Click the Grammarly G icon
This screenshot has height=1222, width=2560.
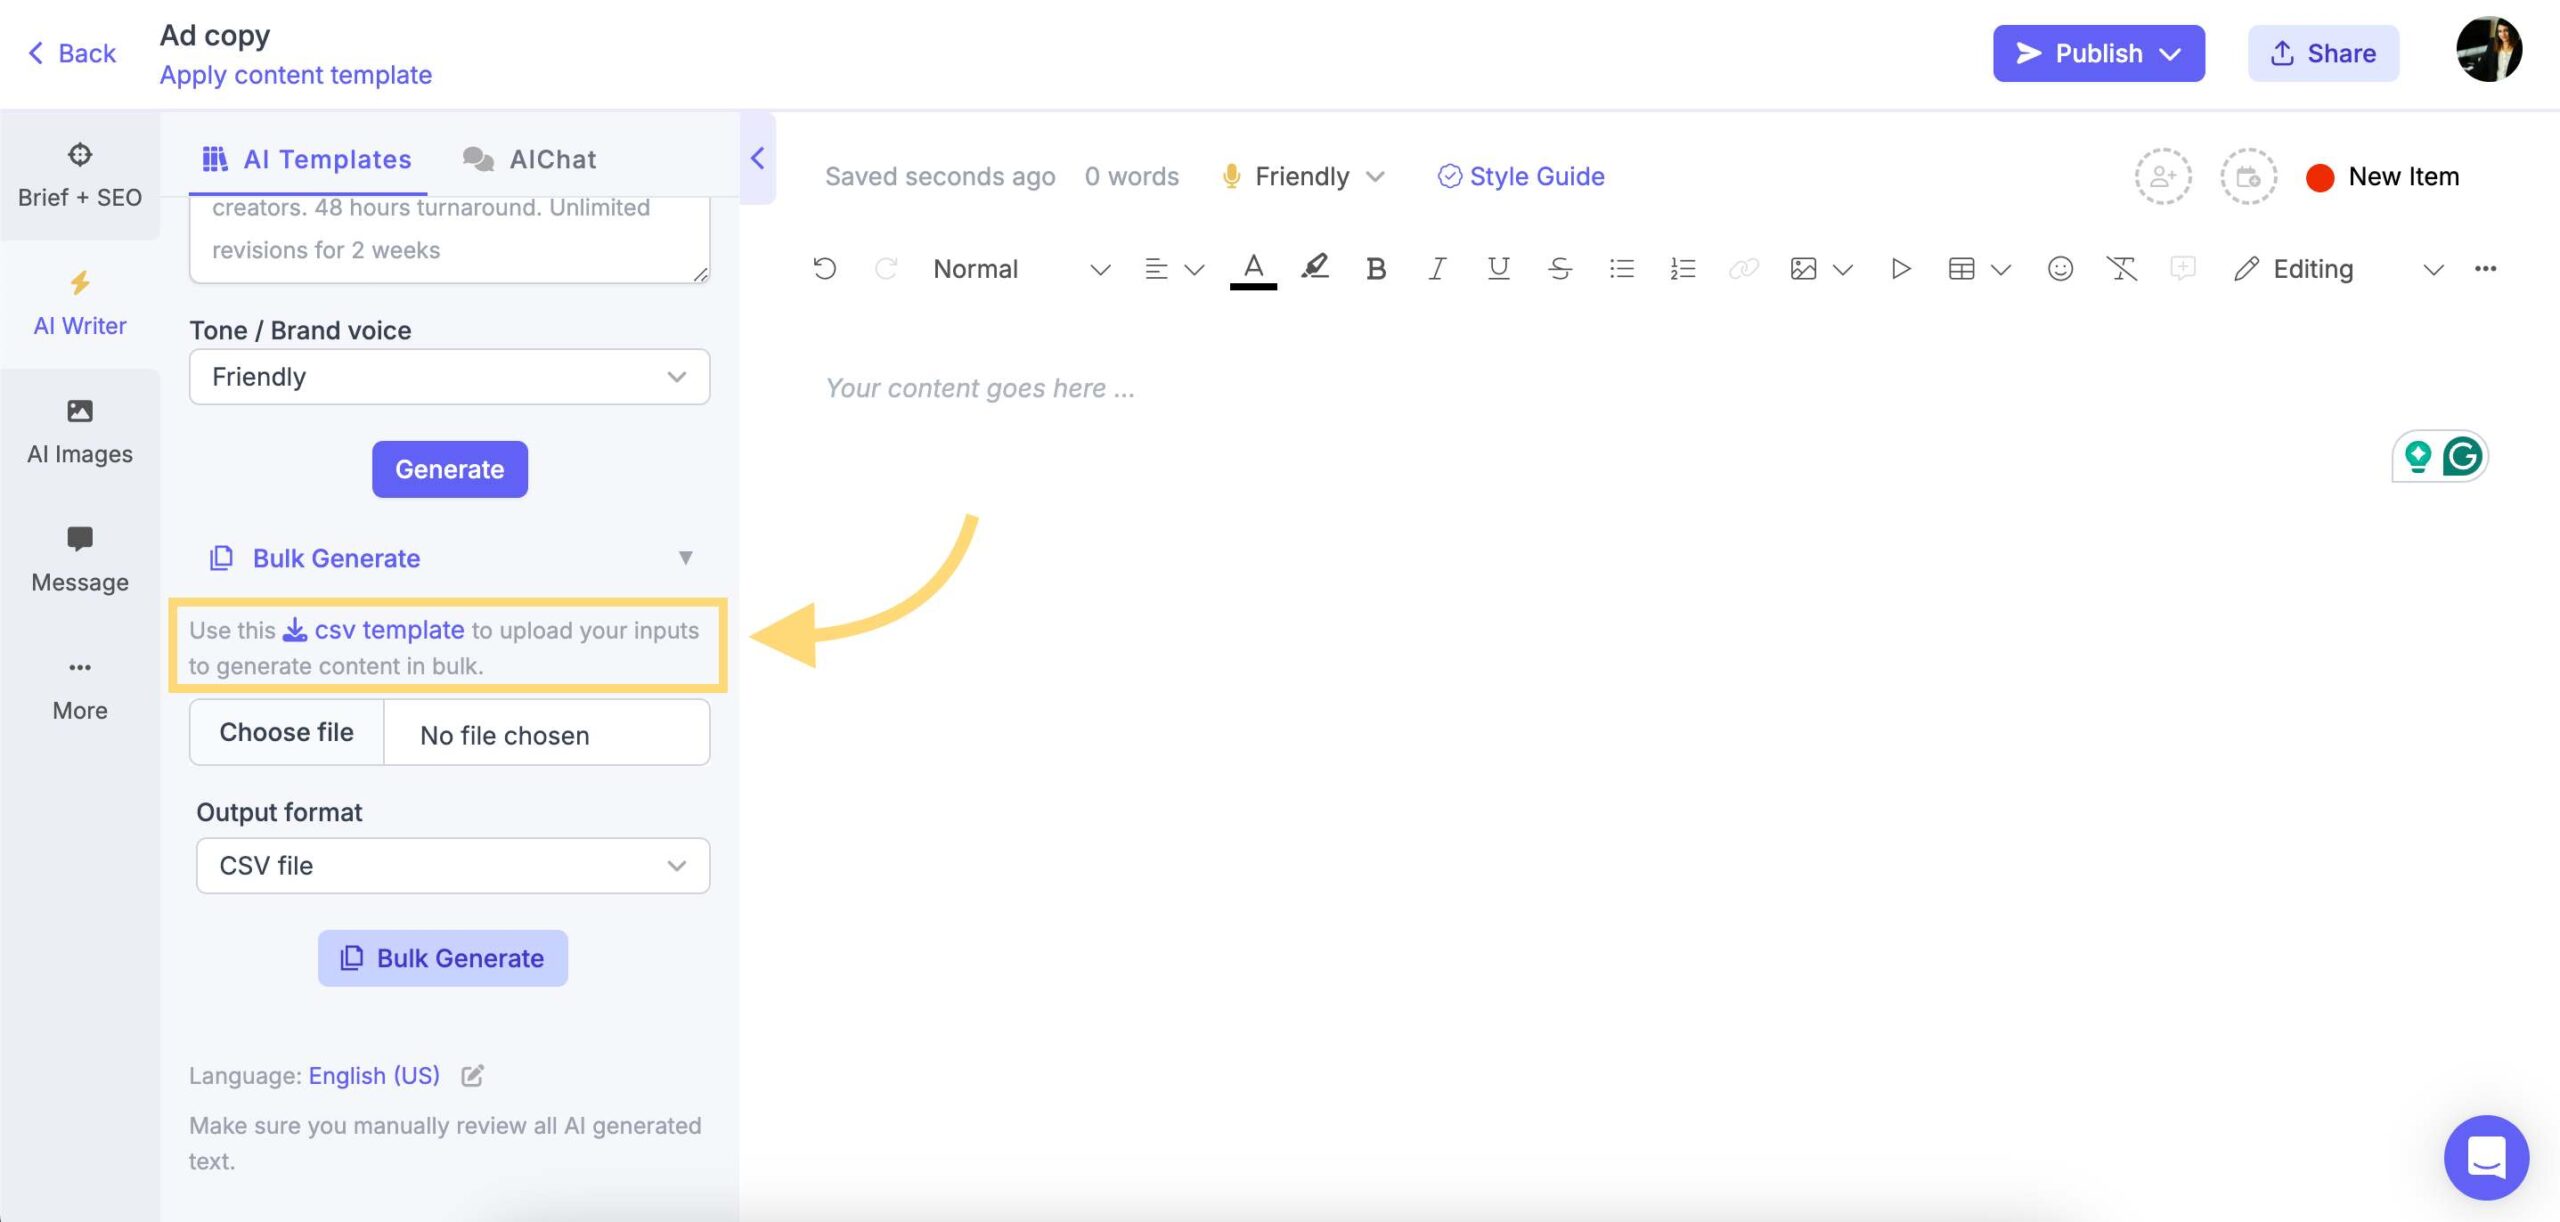(2462, 457)
